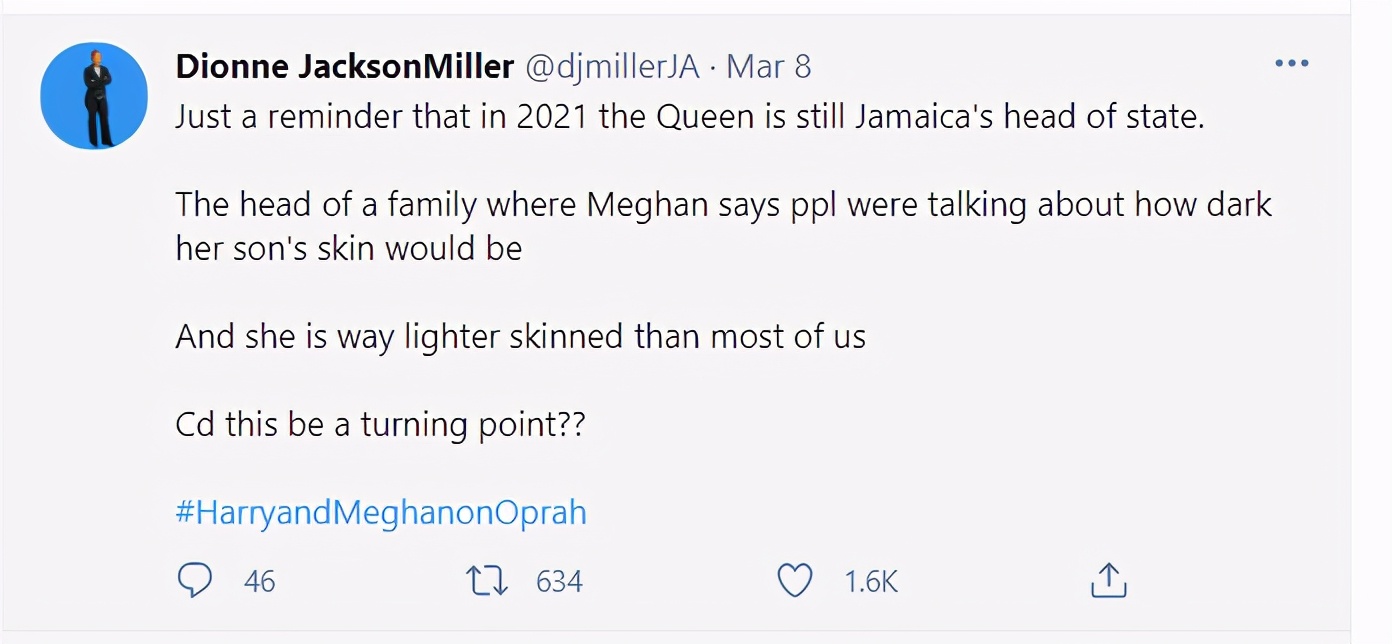1392x644 pixels.
Task: Open the three-dot more options menu
Action: pos(1291,64)
